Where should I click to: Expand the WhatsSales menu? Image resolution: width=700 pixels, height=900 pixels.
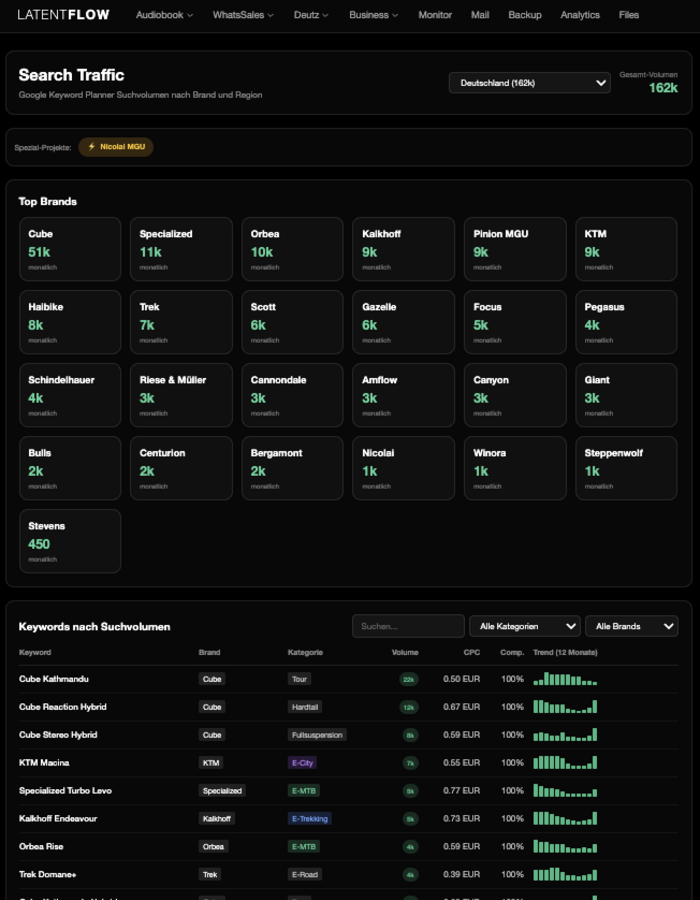click(x=243, y=15)
